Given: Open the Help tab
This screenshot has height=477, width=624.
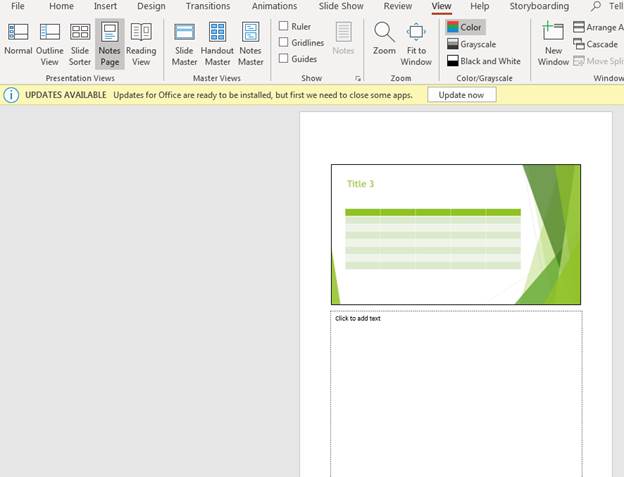Looking at the screenshot, I should click(x=479, y=6).
